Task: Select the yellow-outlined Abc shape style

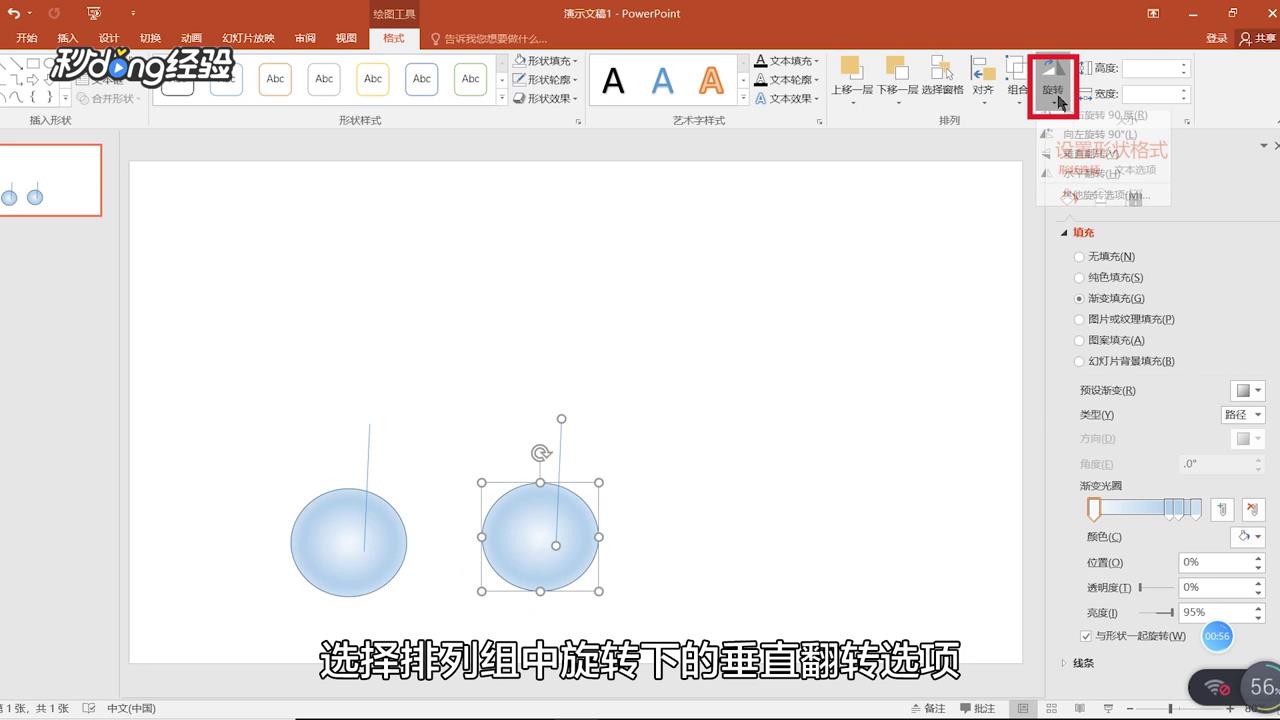Action: click(373, 79)
